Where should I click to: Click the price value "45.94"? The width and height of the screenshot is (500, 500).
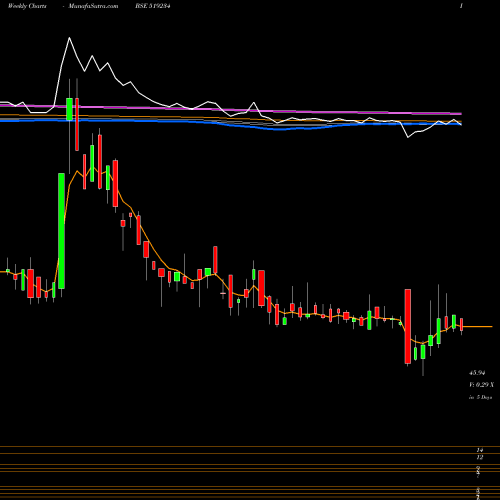[477, 373]
